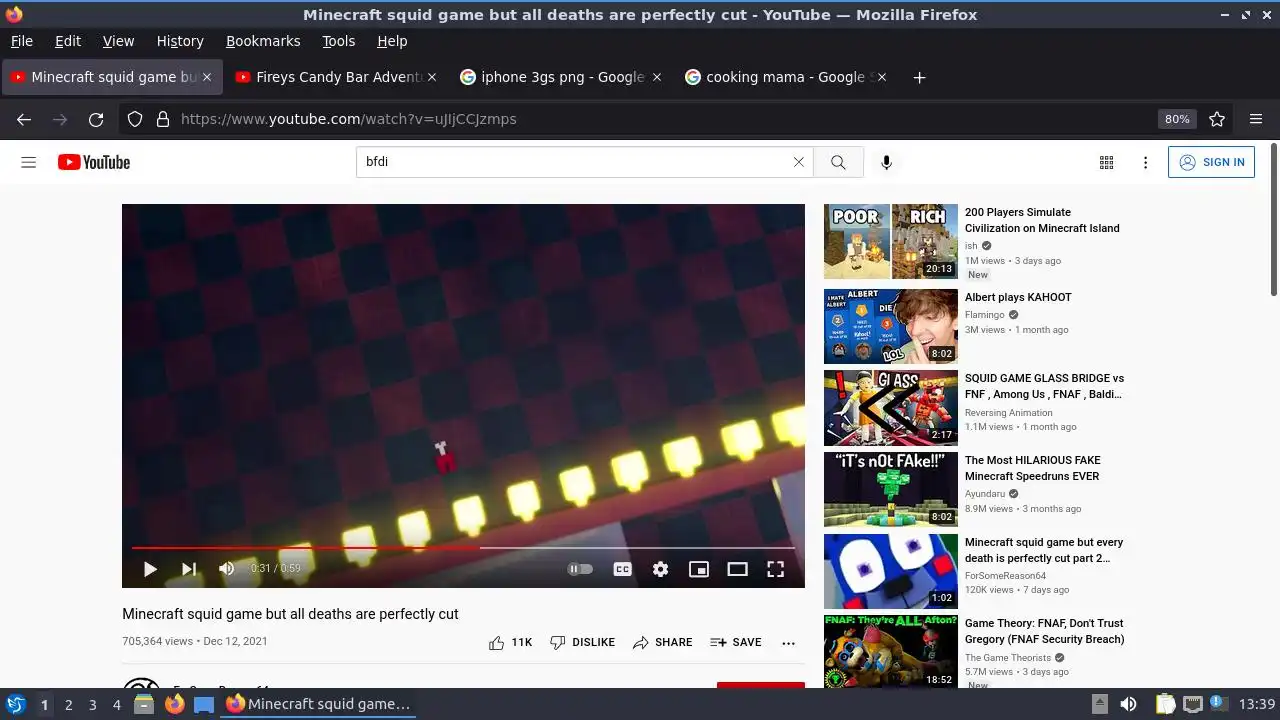Open the YouTube apps grid

coord(1106,162)
